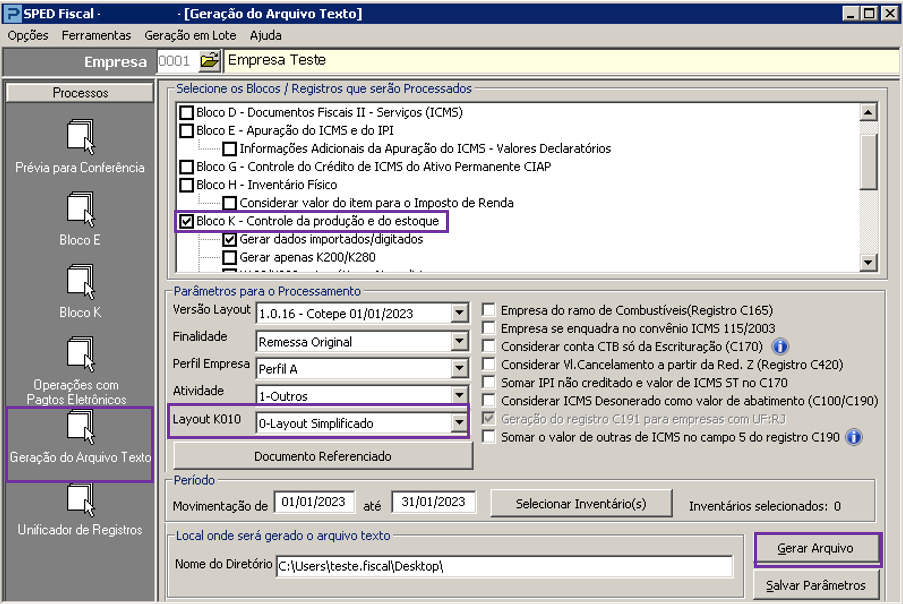Screen dimensions: 903x604
Task: Check Gerar apenas K200/K280
Action: (230, 257)
